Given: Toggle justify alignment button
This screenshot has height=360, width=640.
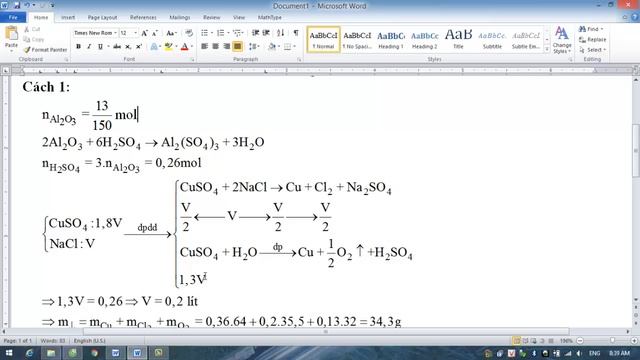Looking at the screenshot, I should pos(238,47).
